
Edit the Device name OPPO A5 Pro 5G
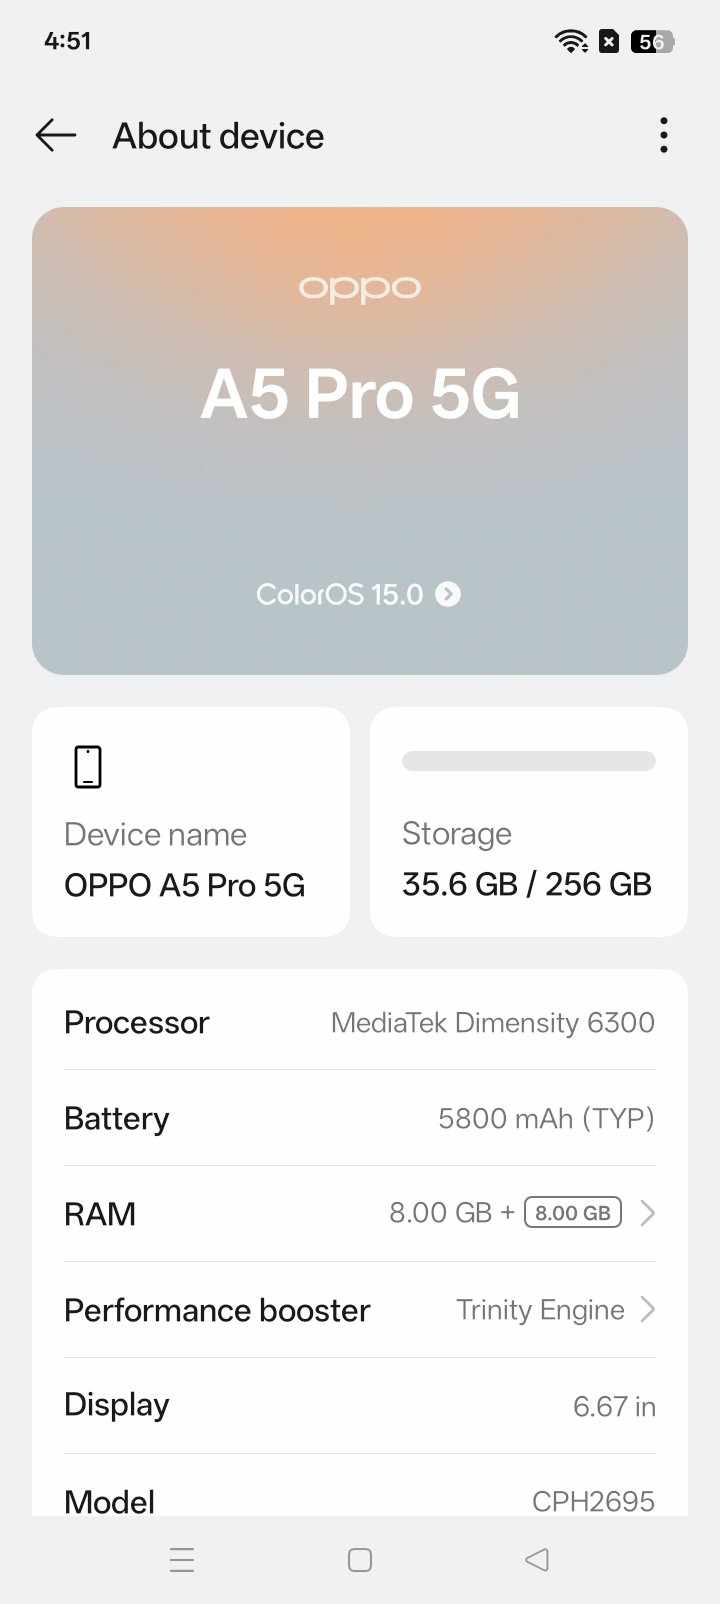click(x=185, y=885)
